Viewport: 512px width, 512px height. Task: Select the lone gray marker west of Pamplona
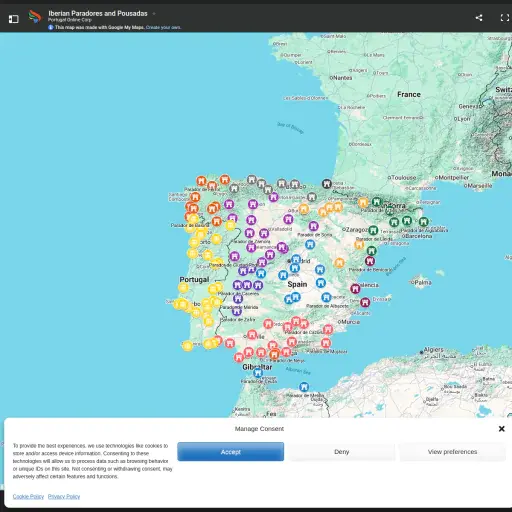312,197
